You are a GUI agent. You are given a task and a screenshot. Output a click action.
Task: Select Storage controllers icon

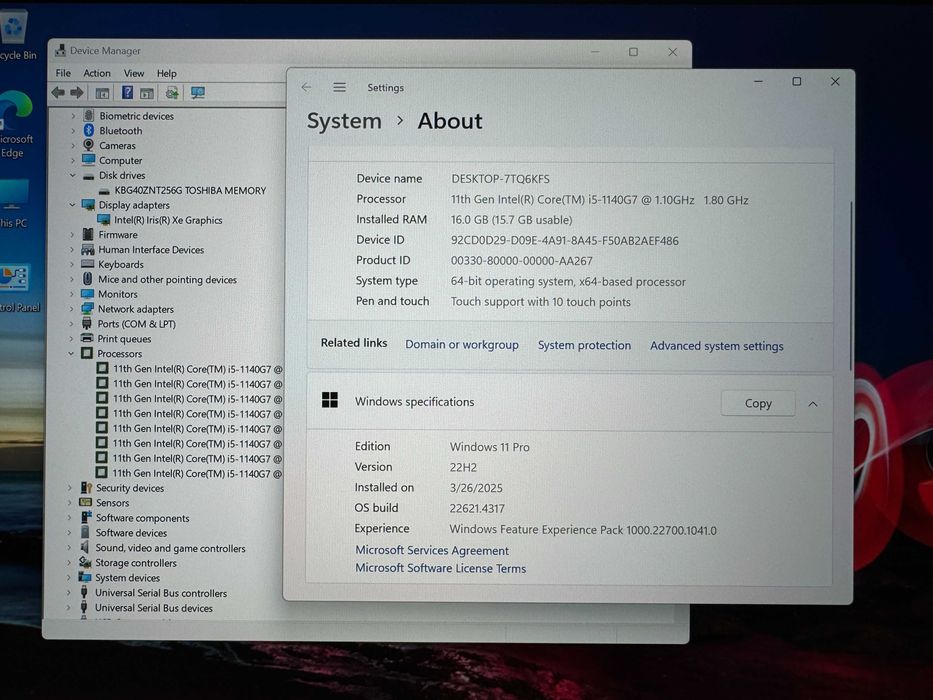pyautogui.click(x=85, y=562)
